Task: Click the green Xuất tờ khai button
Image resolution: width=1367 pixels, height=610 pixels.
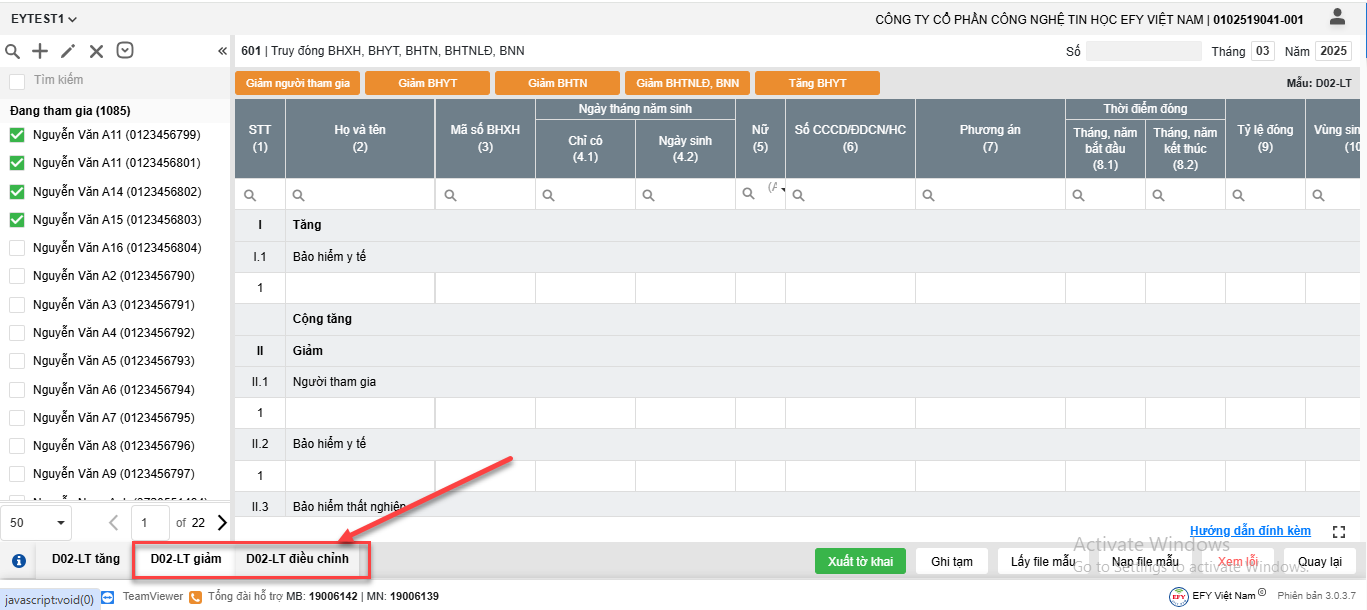Action: click(x=860, y=561)
